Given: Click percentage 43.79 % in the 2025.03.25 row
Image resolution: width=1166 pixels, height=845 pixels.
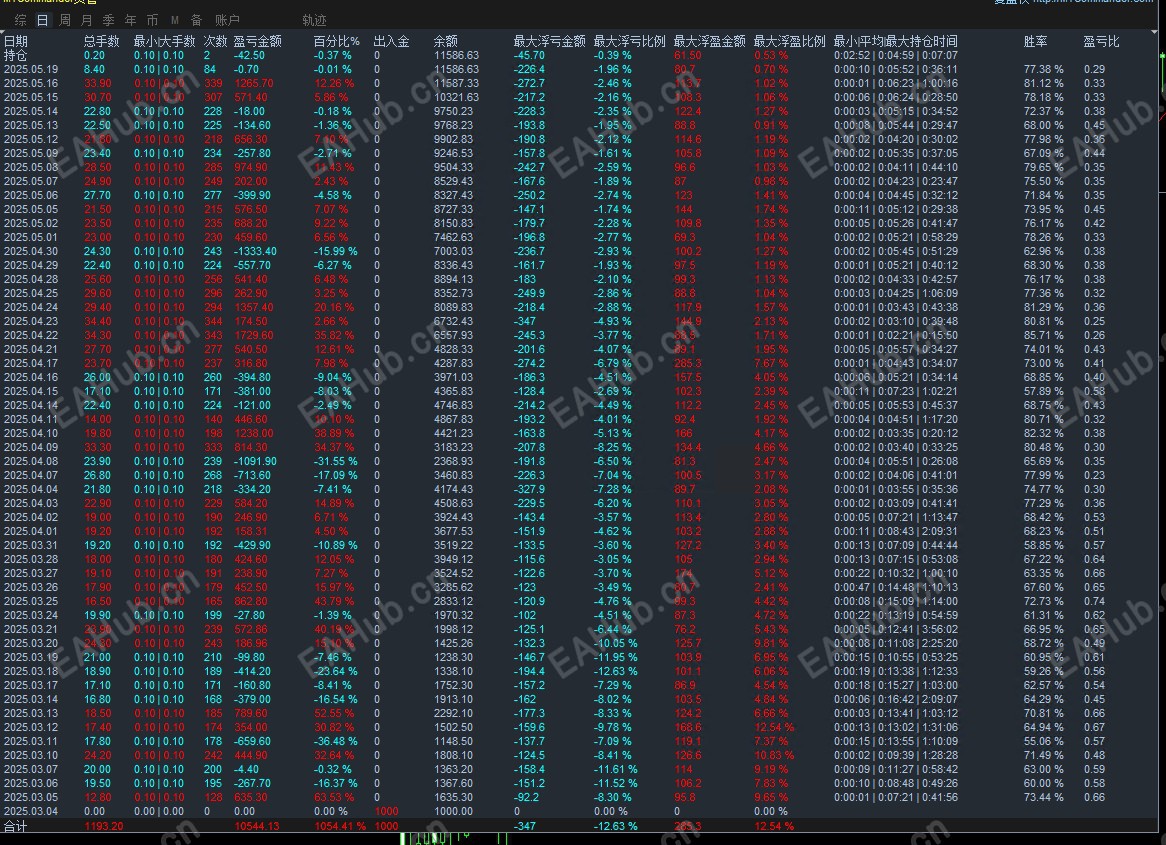Looking at the screenshot, I should [334, 601].
